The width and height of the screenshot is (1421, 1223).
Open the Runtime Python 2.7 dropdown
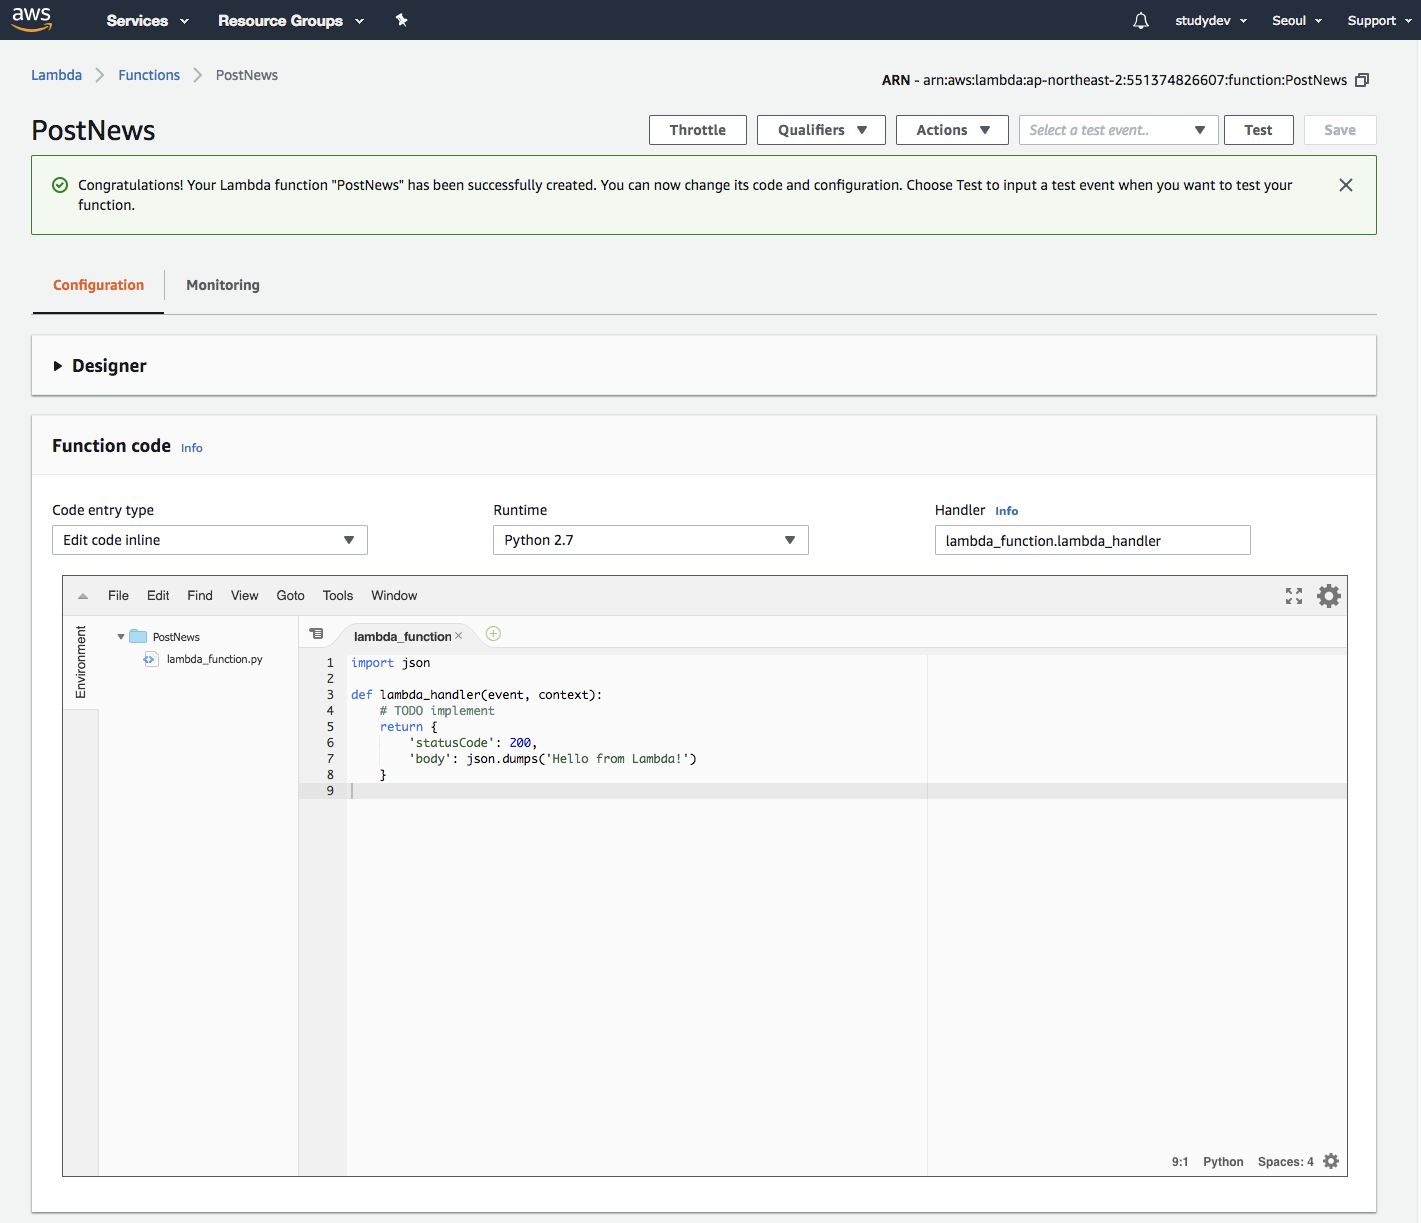click(651, 540)
